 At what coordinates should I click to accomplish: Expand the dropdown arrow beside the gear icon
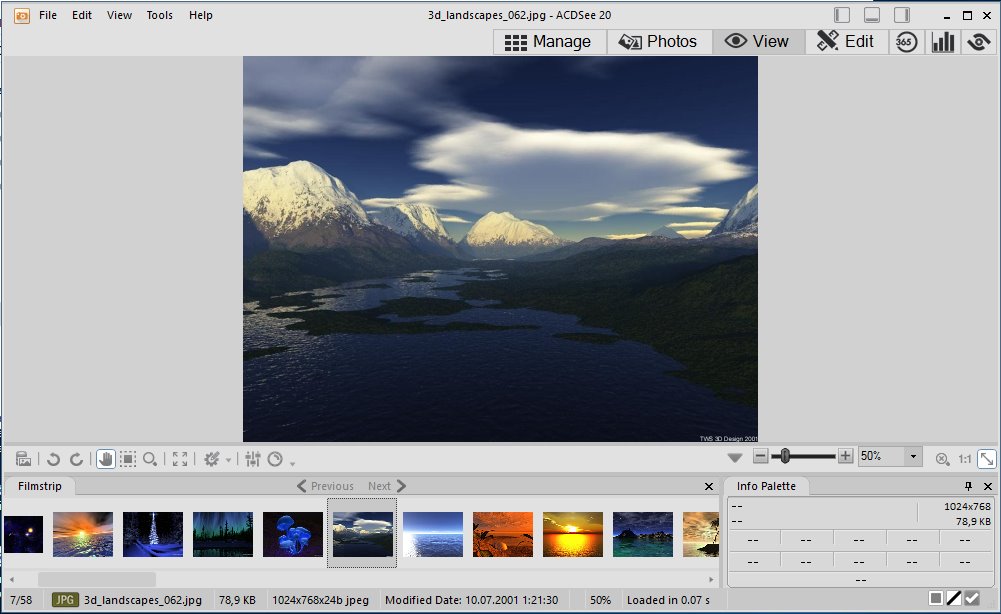tap(229, 461)
